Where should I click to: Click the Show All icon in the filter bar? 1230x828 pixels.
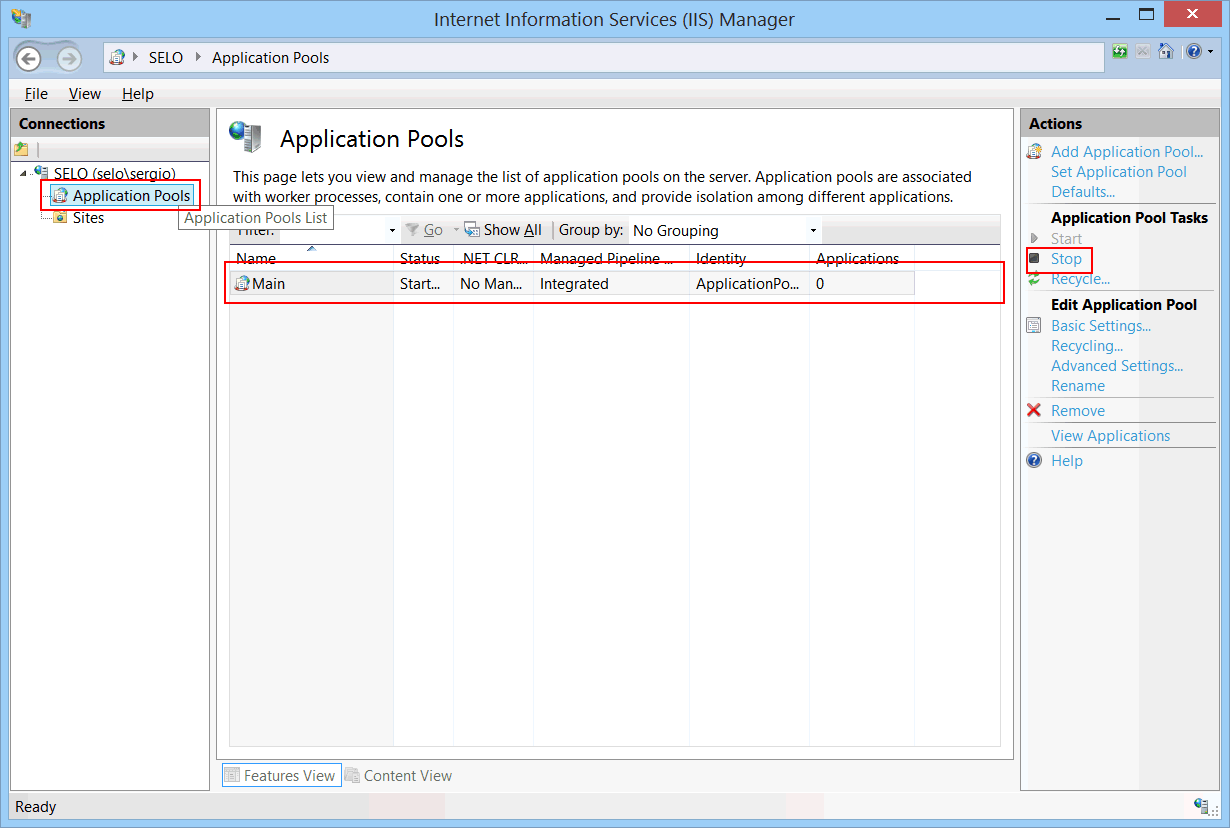click(473, 230)
